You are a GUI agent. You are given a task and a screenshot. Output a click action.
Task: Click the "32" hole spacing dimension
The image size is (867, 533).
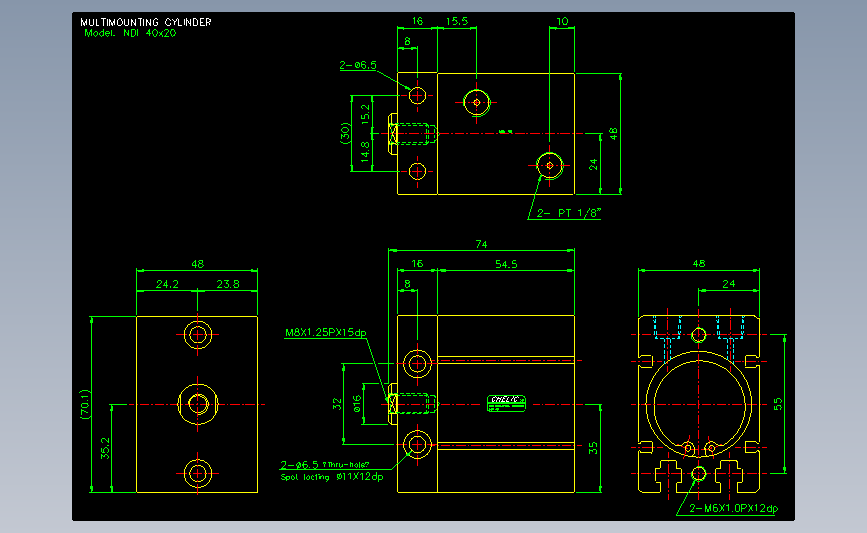tap(337, 404)
